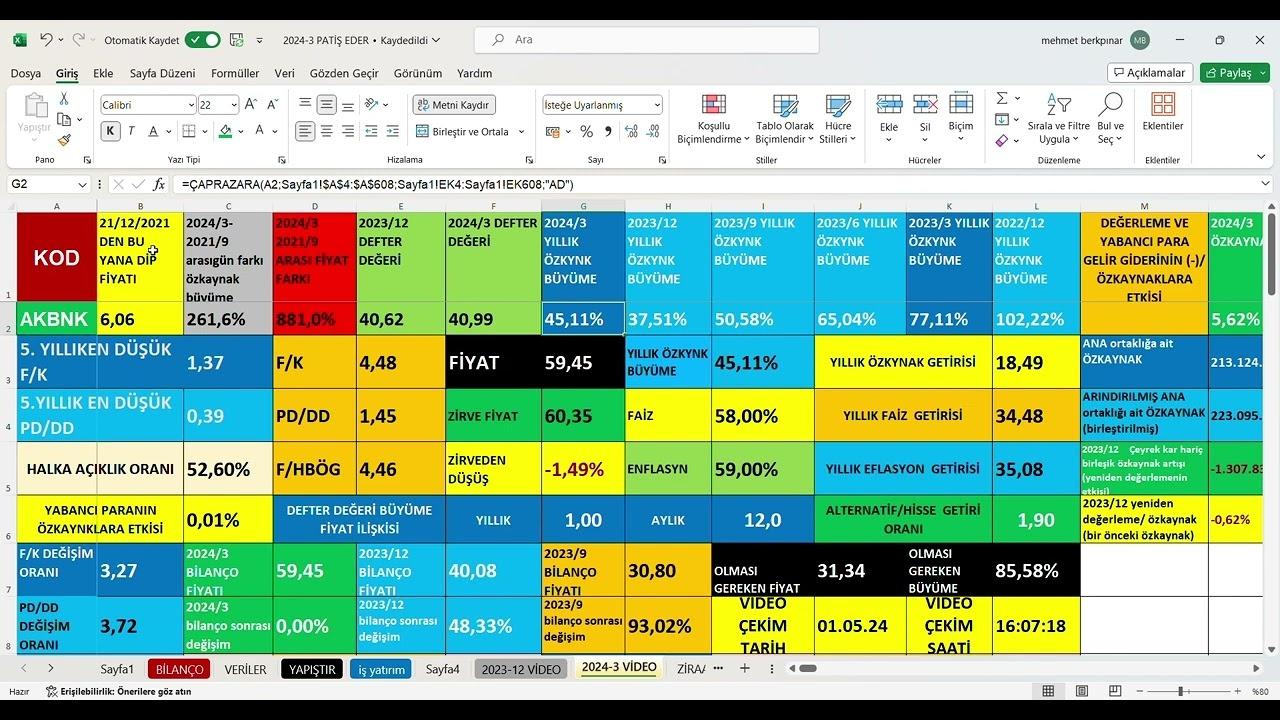The width and height of the screenshot is (1280, 720).
Task: Add a new sheet with the plus icon
Action: [744, 668]
